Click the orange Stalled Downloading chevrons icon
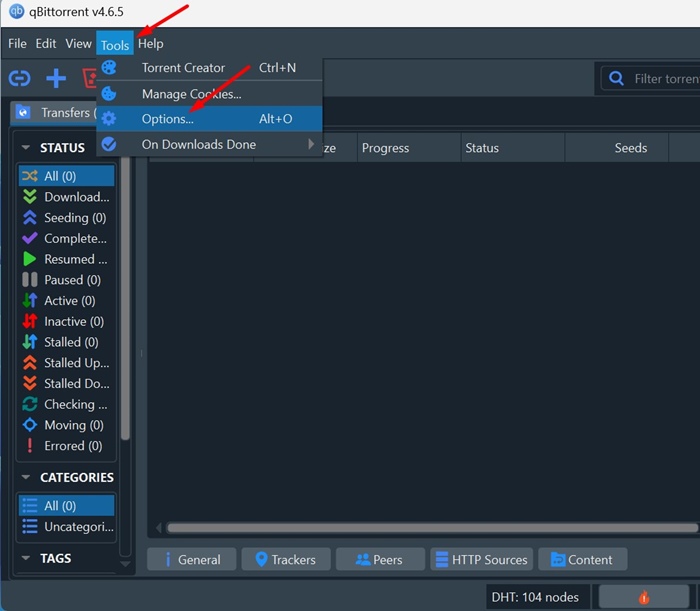 tap(30, 383)
